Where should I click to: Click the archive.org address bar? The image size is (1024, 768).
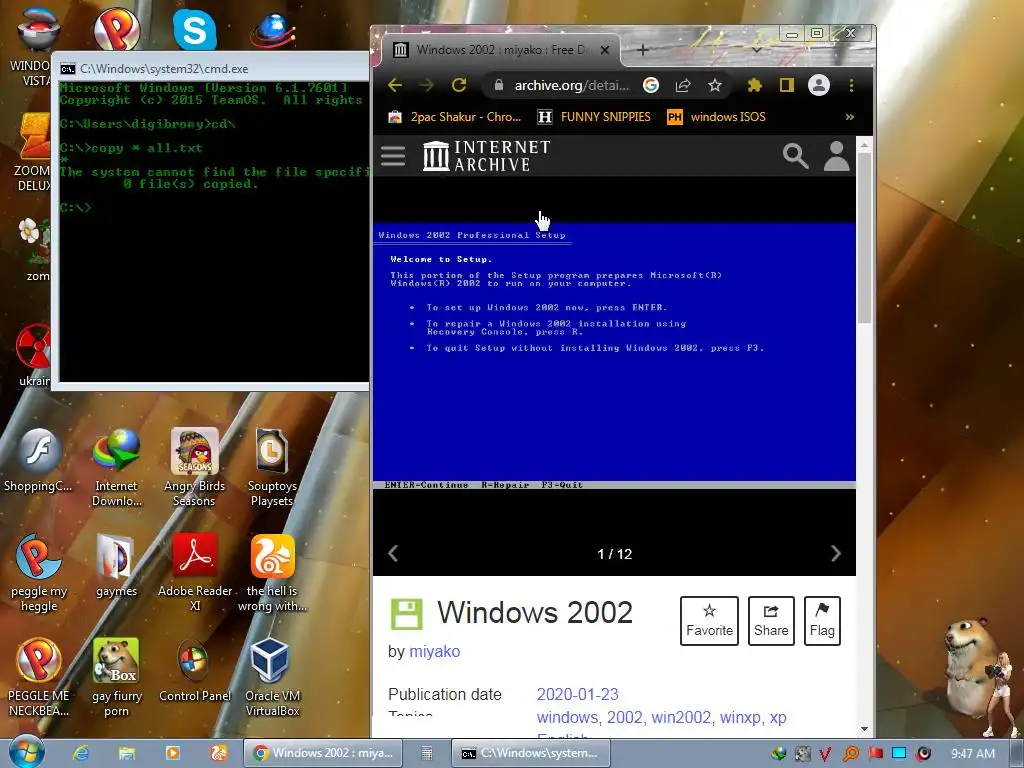point(573,86)
